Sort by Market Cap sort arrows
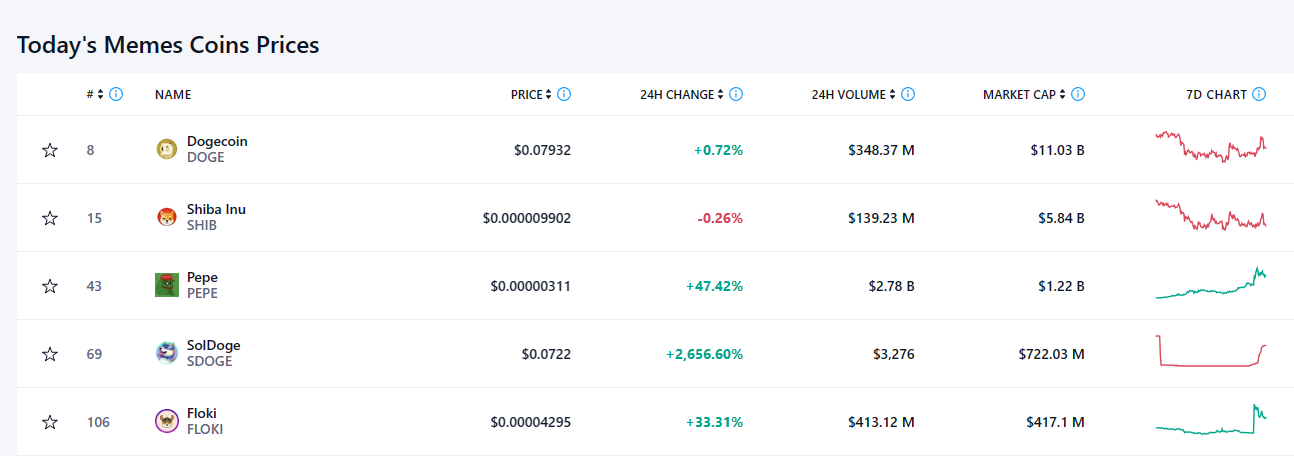 1062,95
